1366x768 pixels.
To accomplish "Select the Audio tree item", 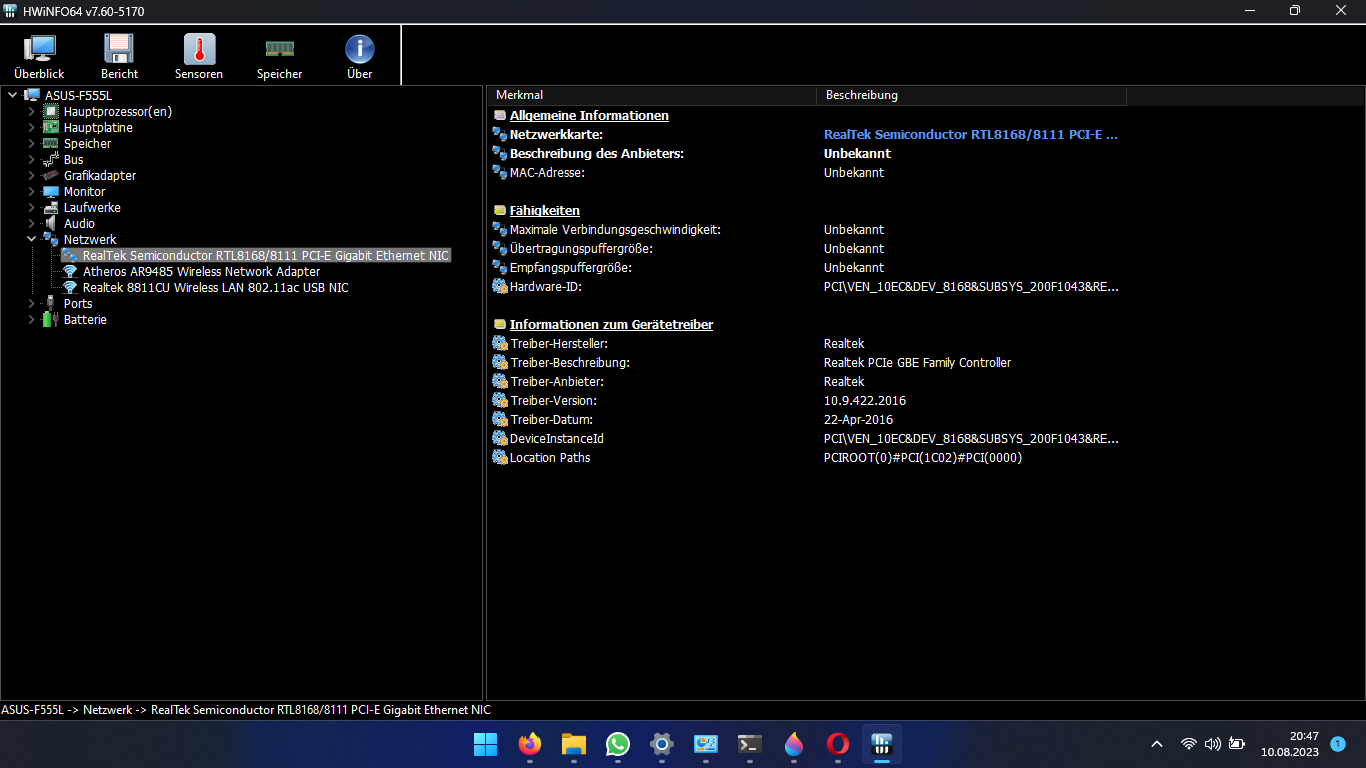I will [x=79, y=223].
